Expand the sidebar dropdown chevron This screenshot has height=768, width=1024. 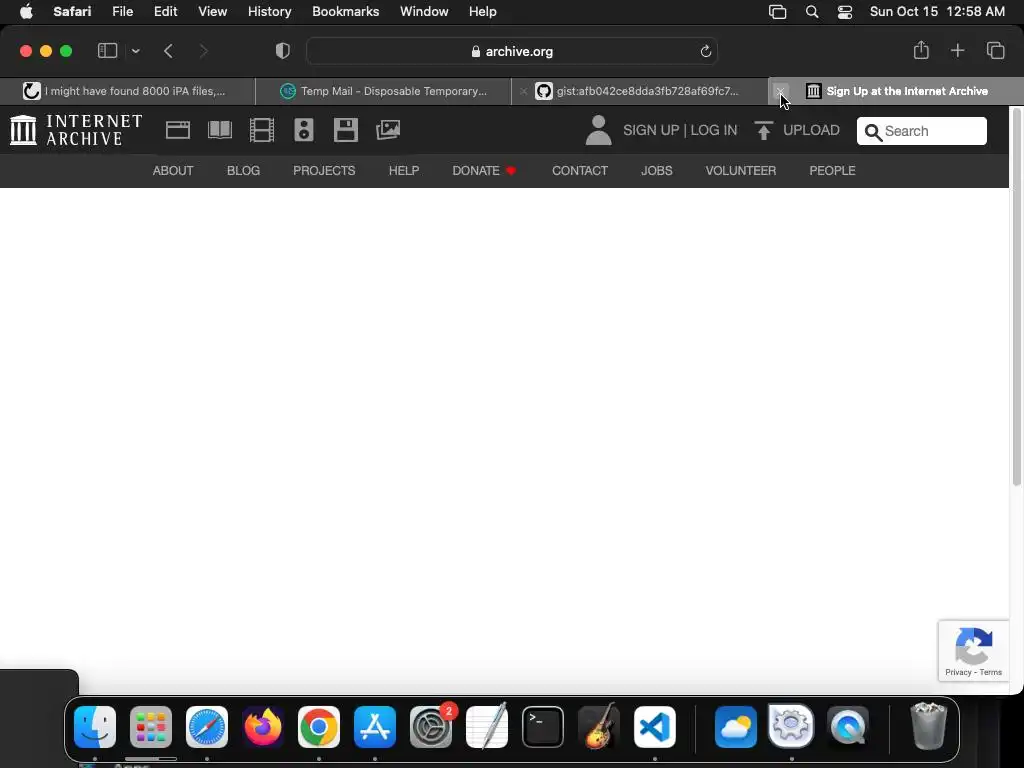(x=135, y=51)
